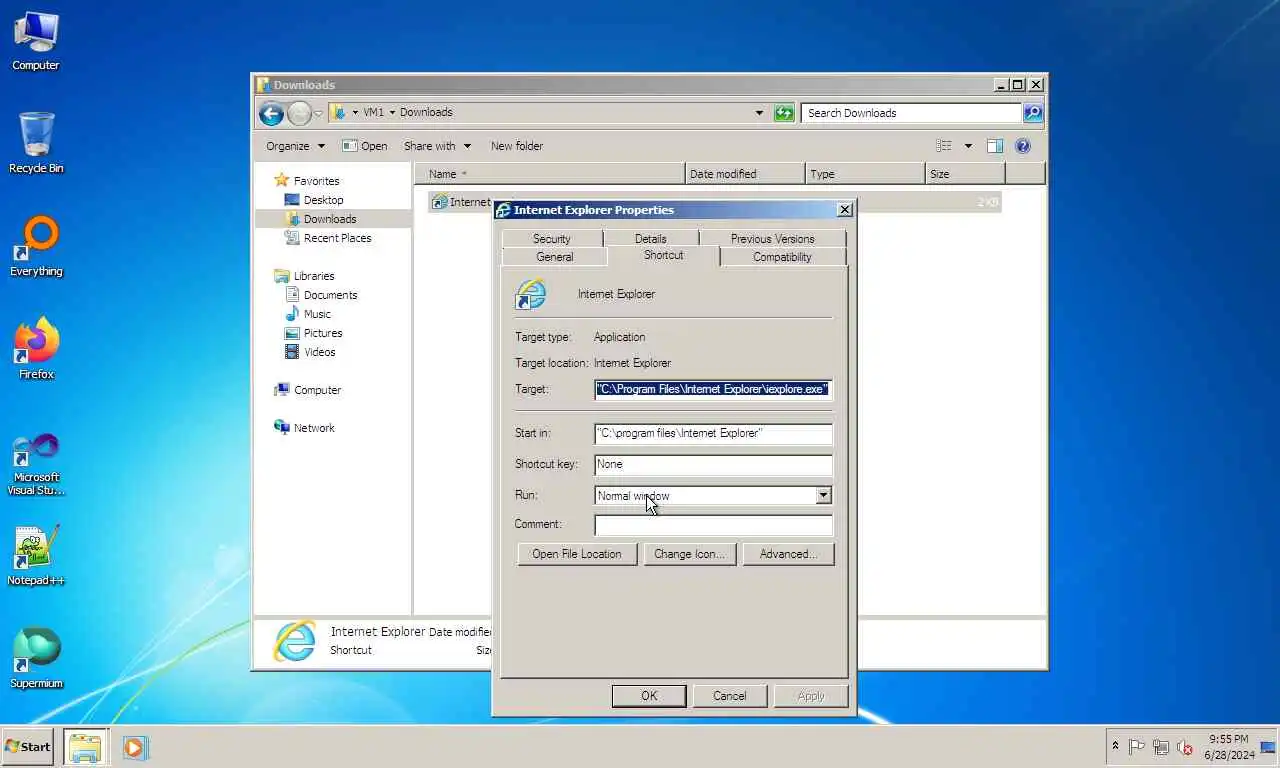Select the Microsoft Visual Studio shortcut
The width and height of the screenshot is (1280, 768).
pos(36,464)
